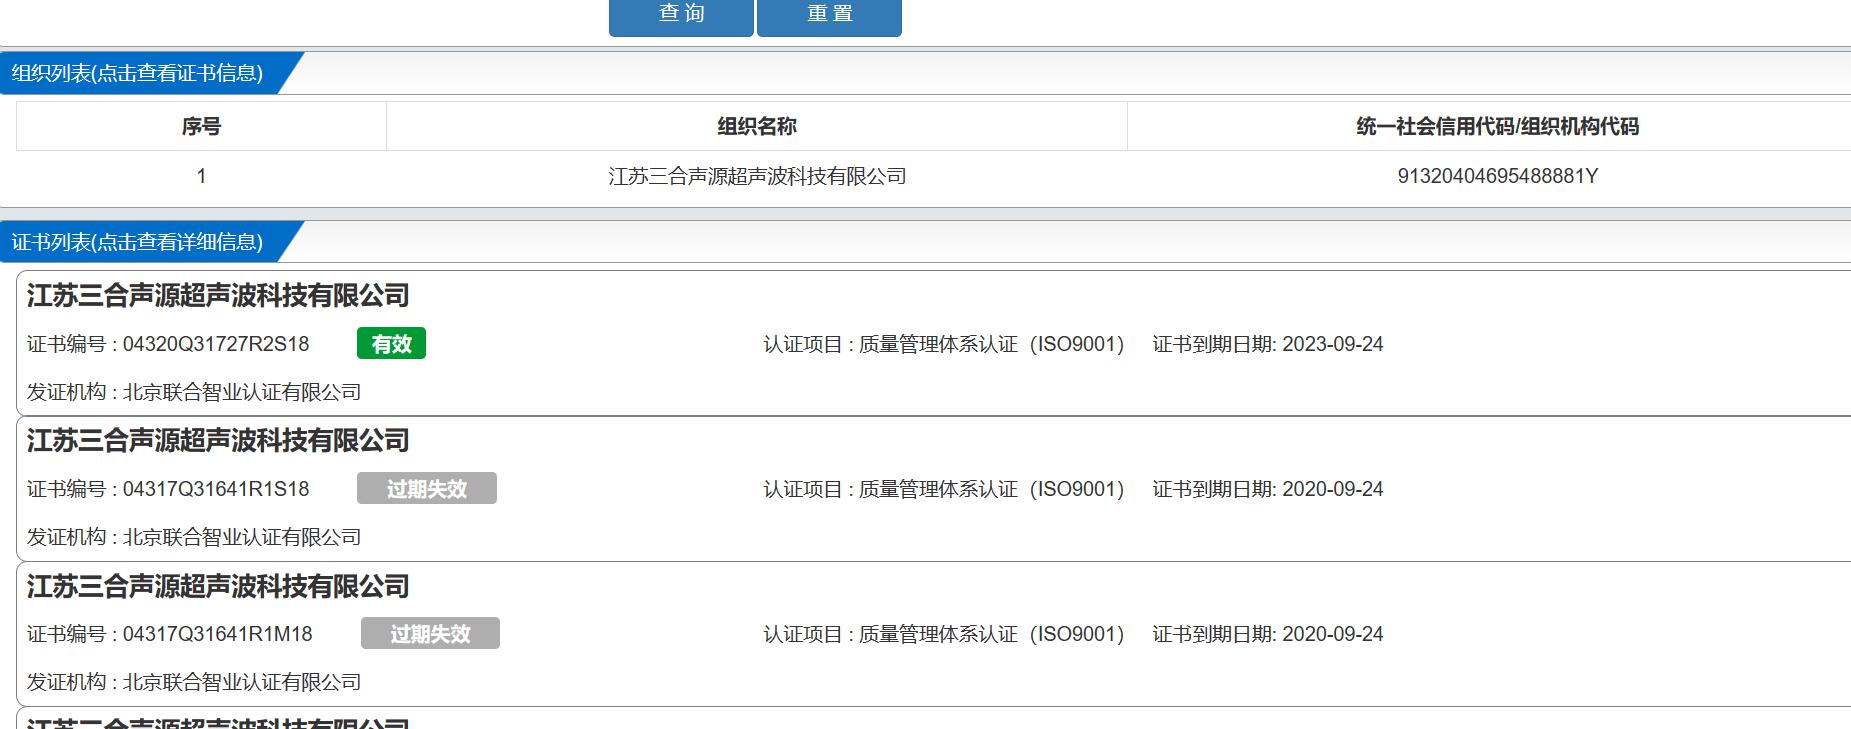The height and width of the screenshot is (729, 1851).
Task: Click the 查询 search button
Action: (x=681, y=16)
